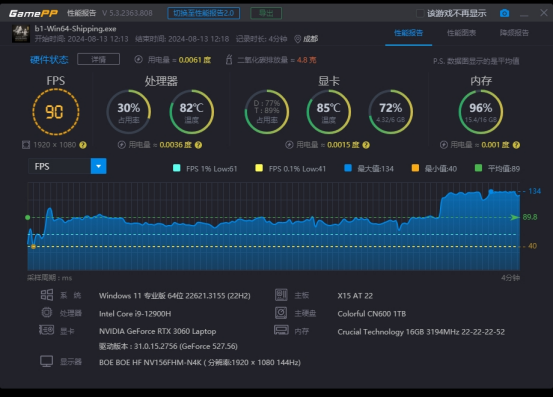Click the location pin icon beside 成都
Image resolution: width=553 pixels, height=397 pixels.
coord(298,39)
